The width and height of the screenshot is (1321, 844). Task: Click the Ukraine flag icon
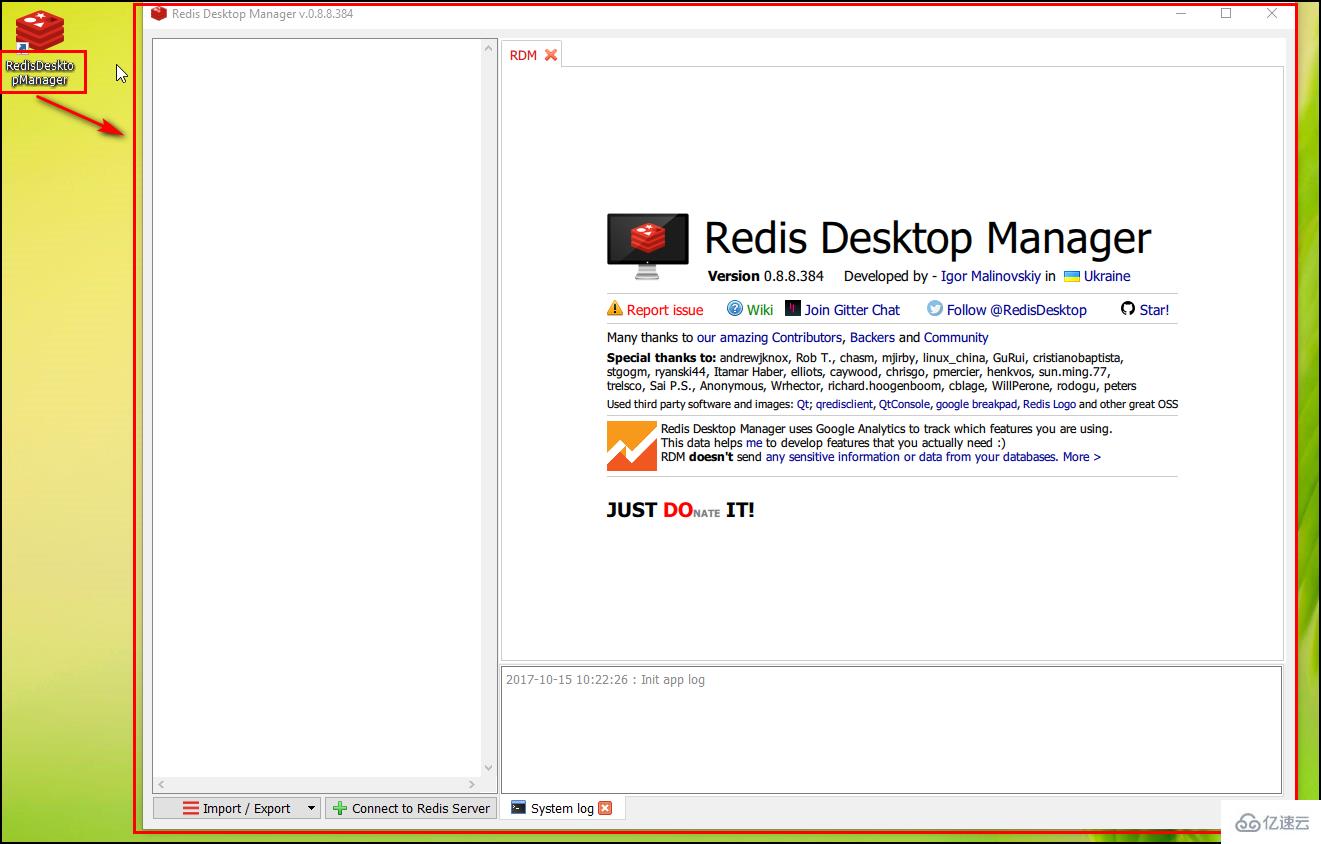tap(1072, 276)
